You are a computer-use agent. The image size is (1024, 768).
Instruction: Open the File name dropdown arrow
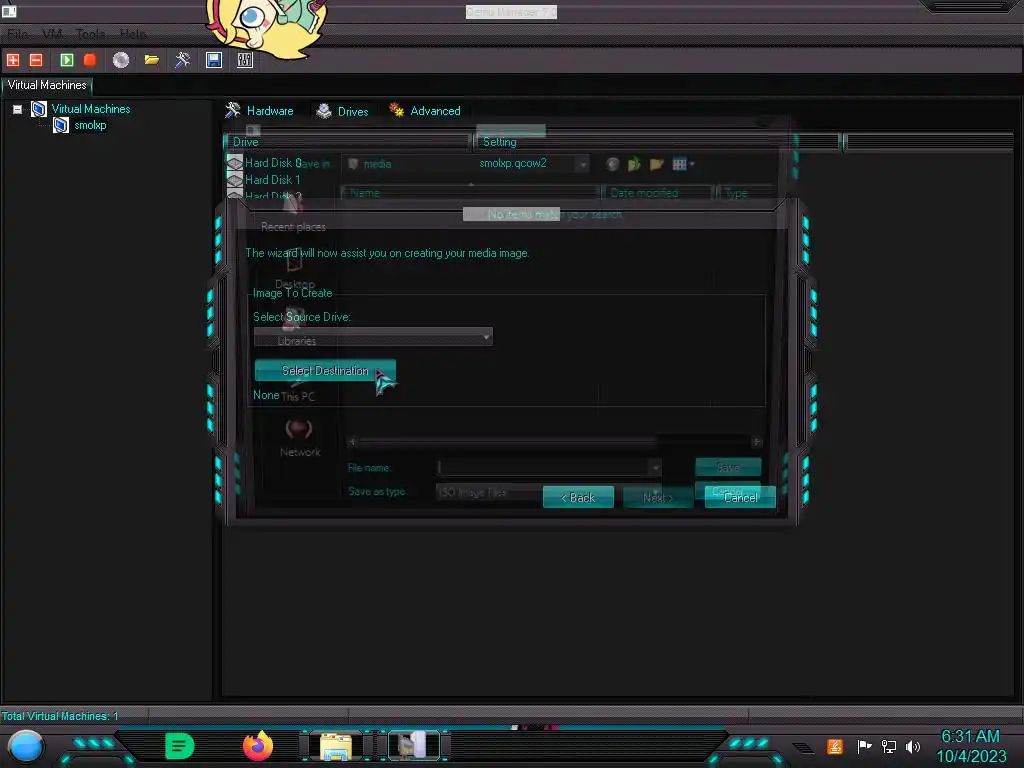point(655,468)
